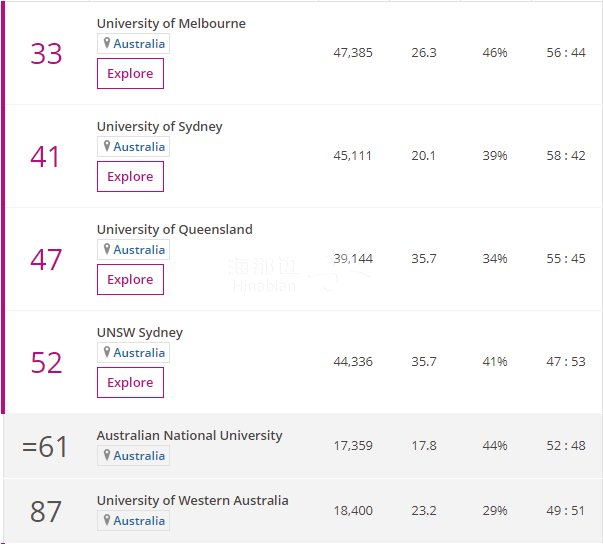This screenshot has height=544, width=603.
Task: Click the student count 39,144
Action: pos(353,259)
